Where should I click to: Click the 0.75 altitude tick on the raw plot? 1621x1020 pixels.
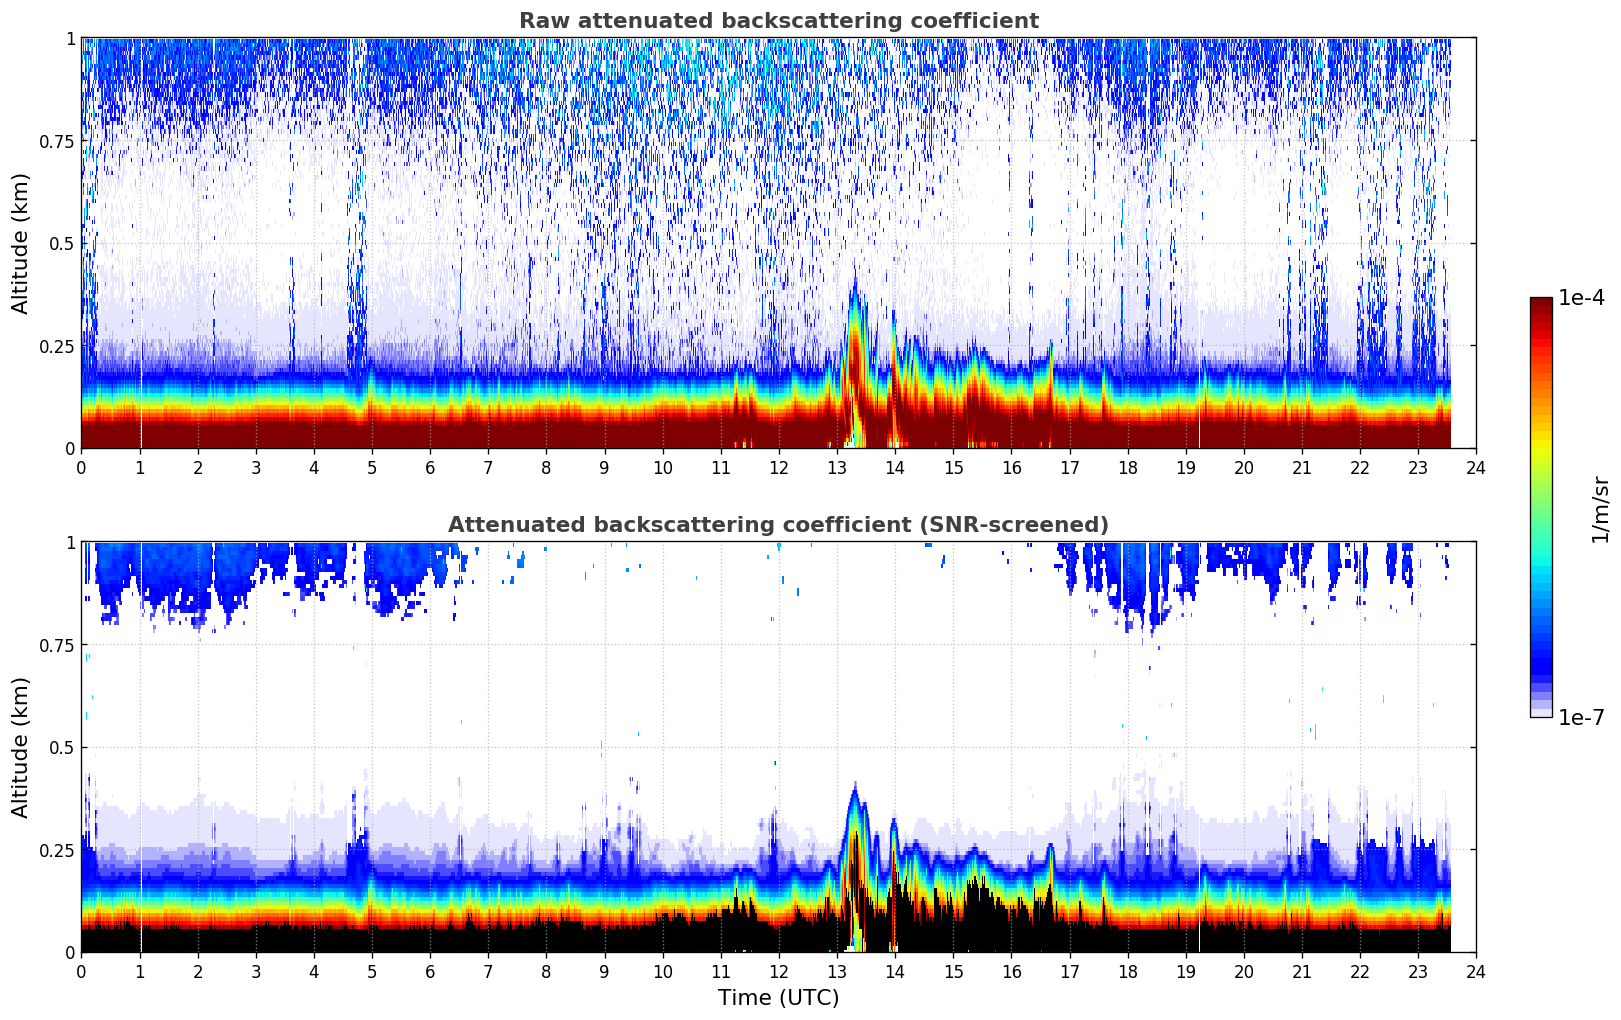pos(58,141)
